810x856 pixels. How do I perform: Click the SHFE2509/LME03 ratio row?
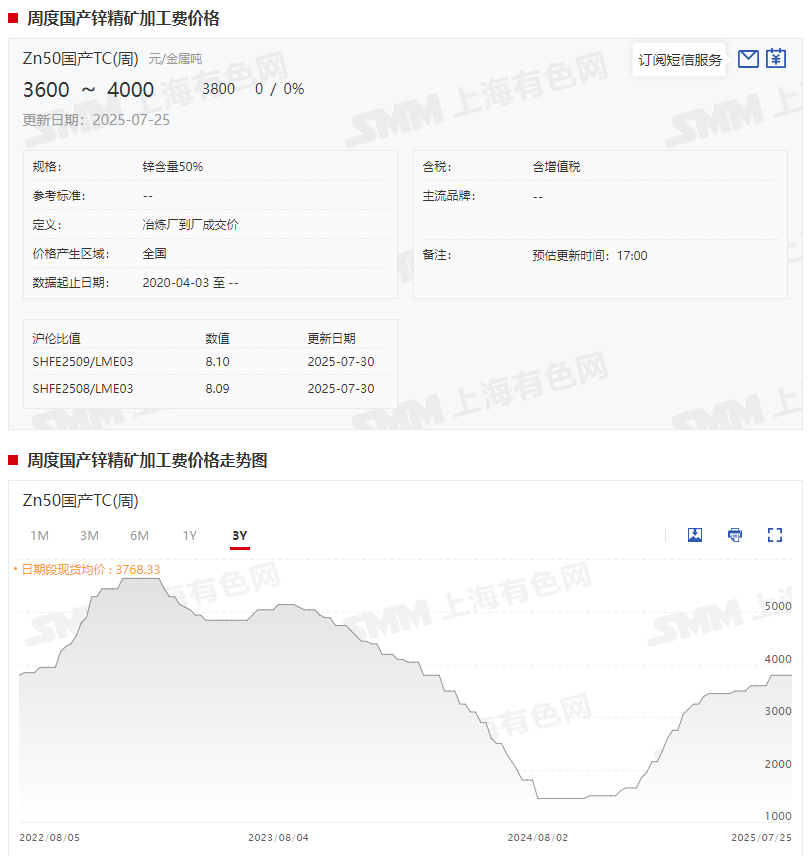tap(210, 361)
